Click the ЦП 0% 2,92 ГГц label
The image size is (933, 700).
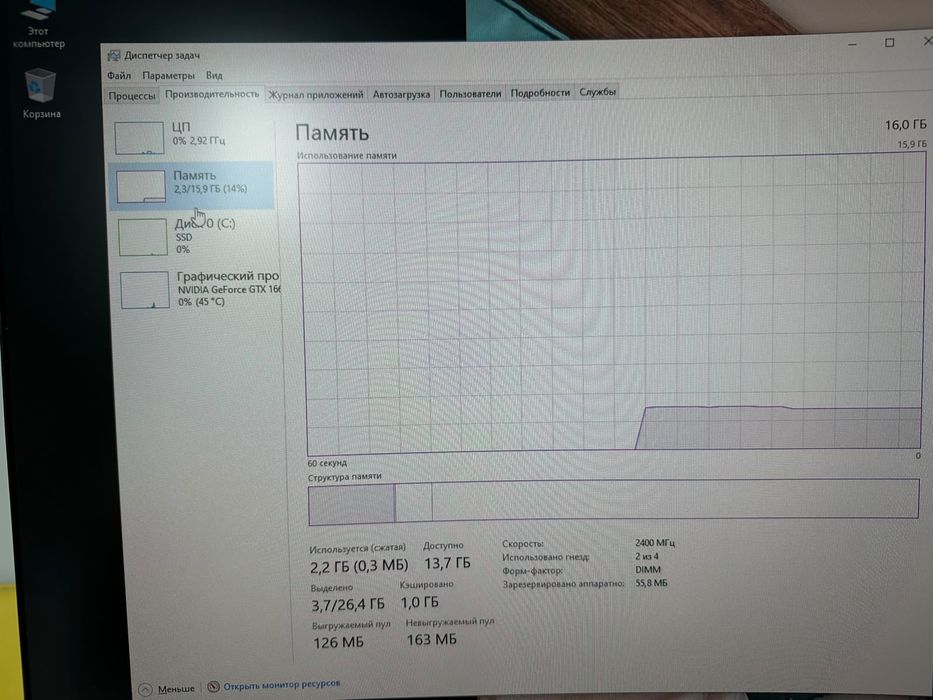[x=199, y=134]
